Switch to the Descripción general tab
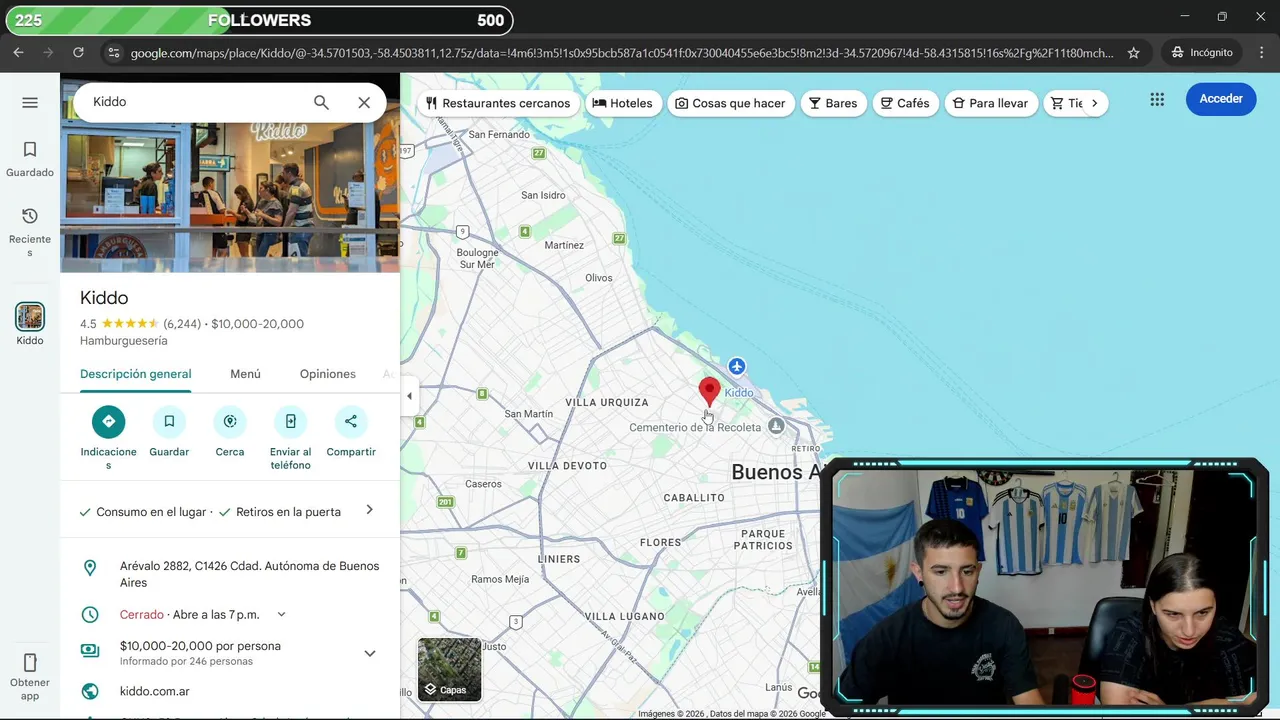The height and width of the screenshot is (720, 1280). [136, 374]
